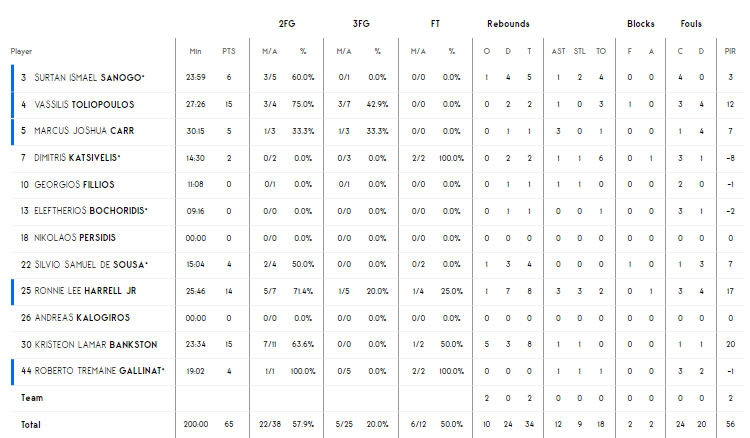Screen dimensions: 750x438
Task: Select Roberto Tremaine Gallinat name
Action: coord(99,371)
